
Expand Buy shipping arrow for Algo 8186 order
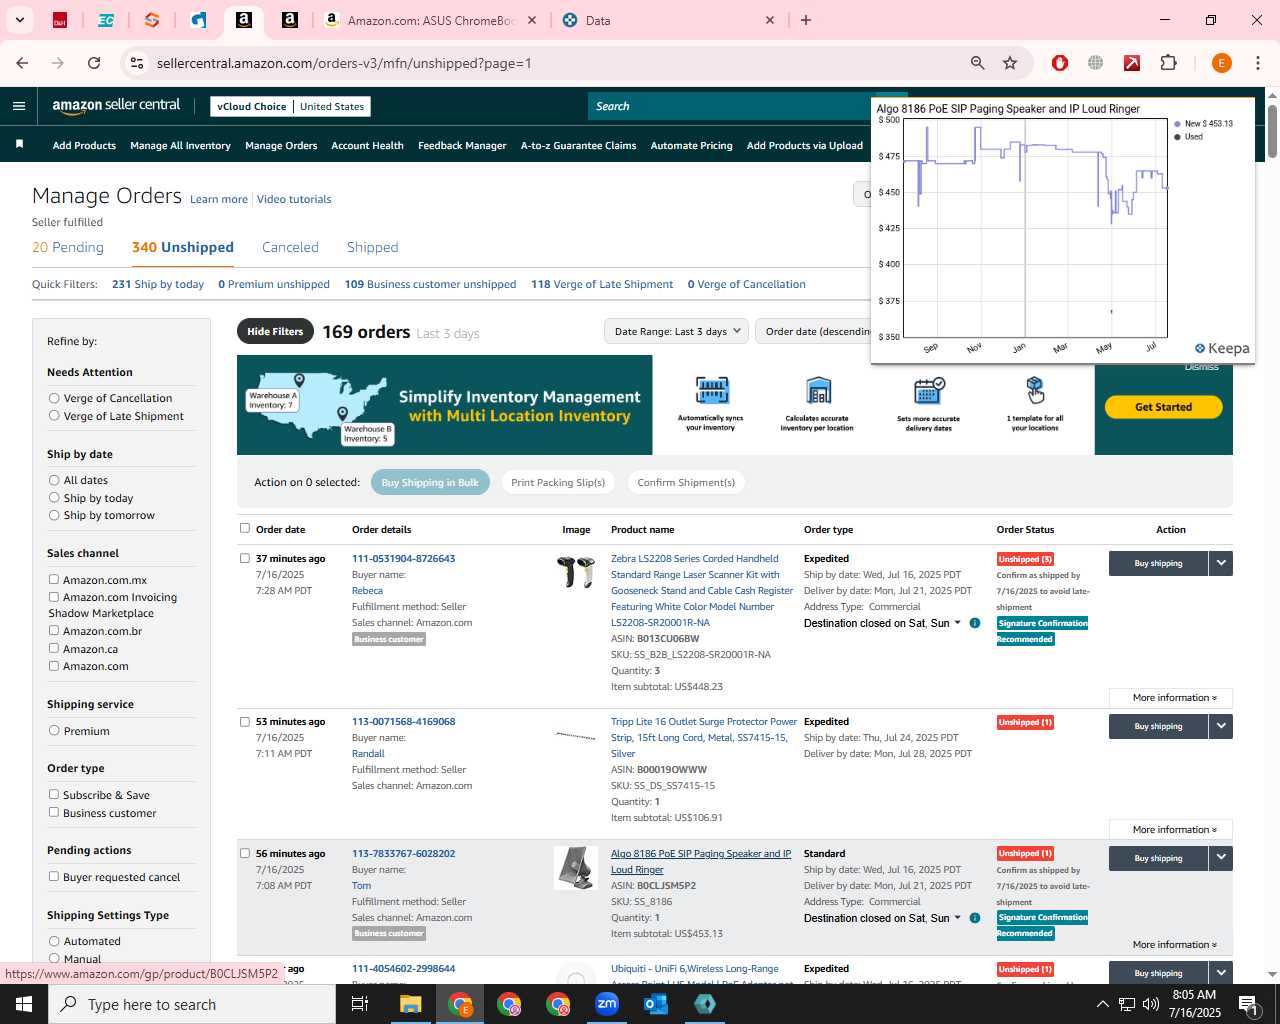click(x=1221, y=858)
